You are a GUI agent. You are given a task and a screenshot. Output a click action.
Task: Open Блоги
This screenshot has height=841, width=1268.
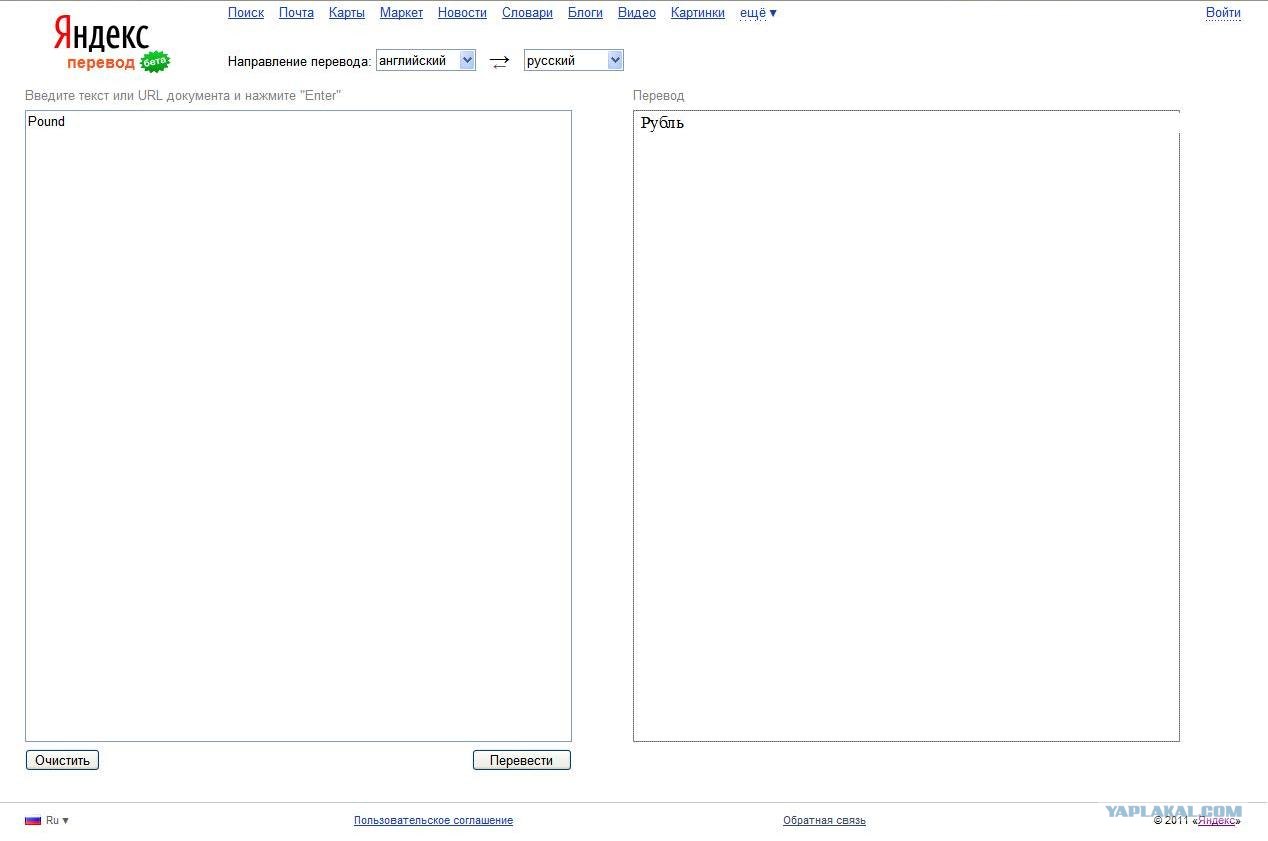click(585, 13)
